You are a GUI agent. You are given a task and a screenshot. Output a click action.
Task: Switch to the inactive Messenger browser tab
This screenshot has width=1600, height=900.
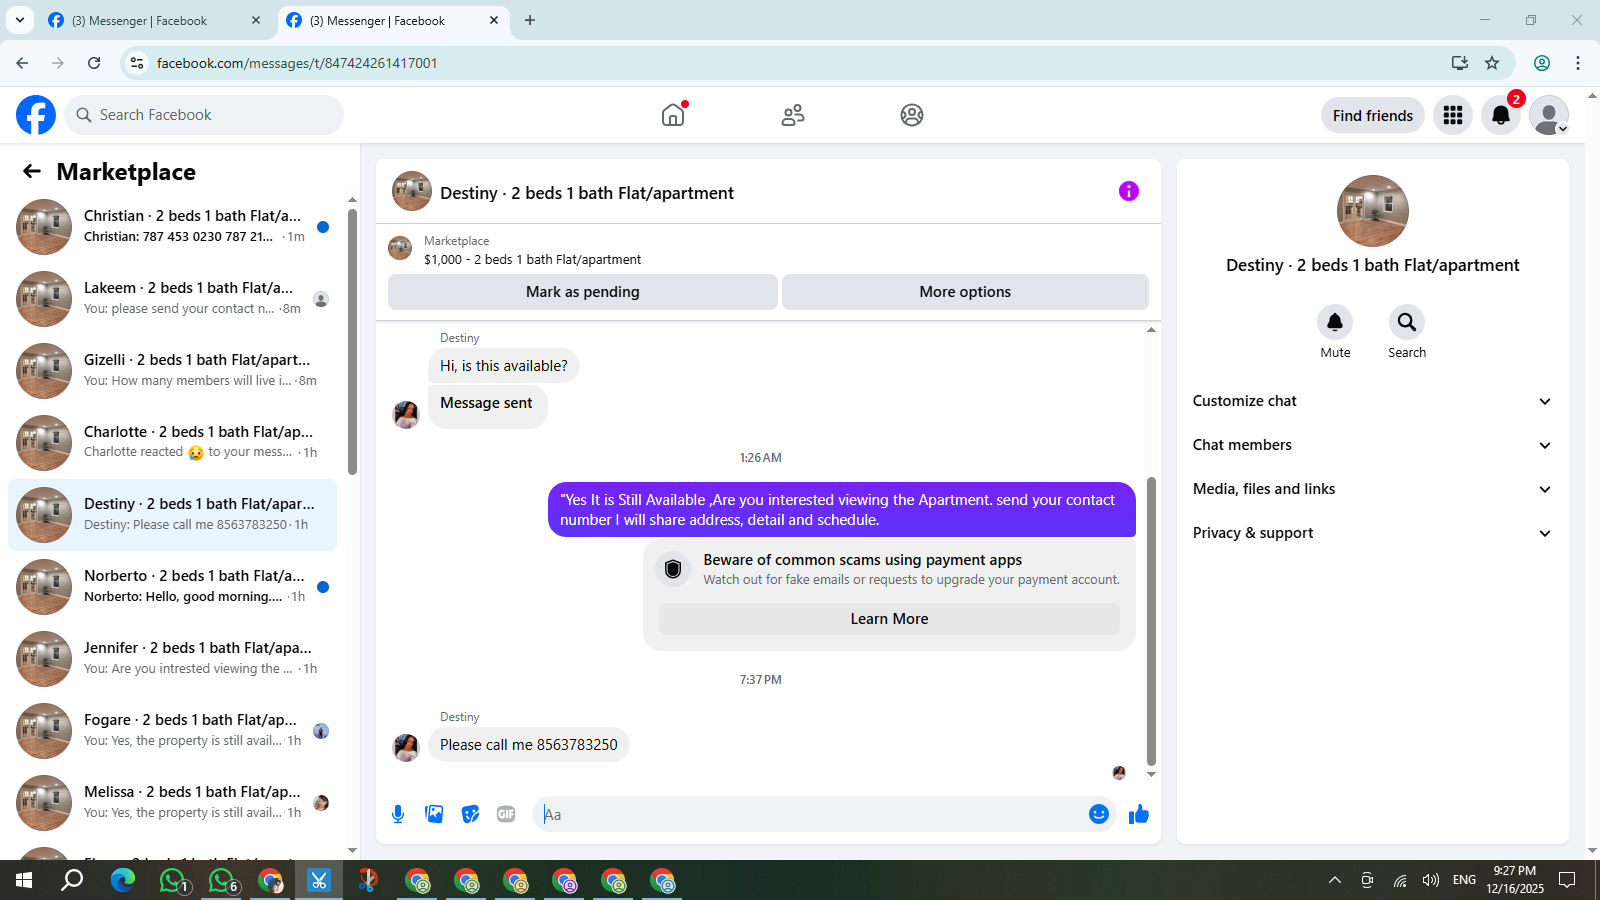[x=154, y=20]
